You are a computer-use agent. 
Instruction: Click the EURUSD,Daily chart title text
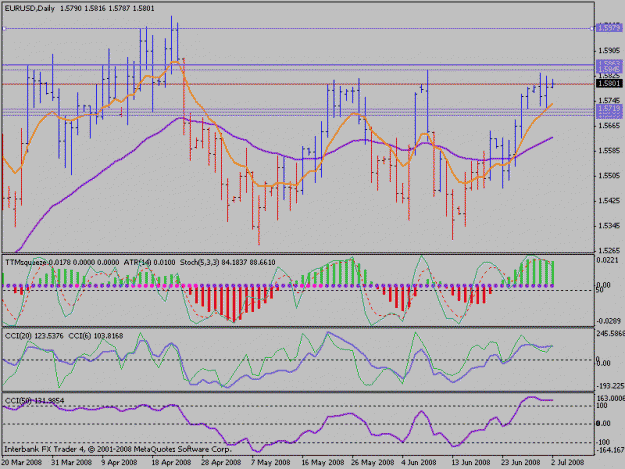(29, 8)
